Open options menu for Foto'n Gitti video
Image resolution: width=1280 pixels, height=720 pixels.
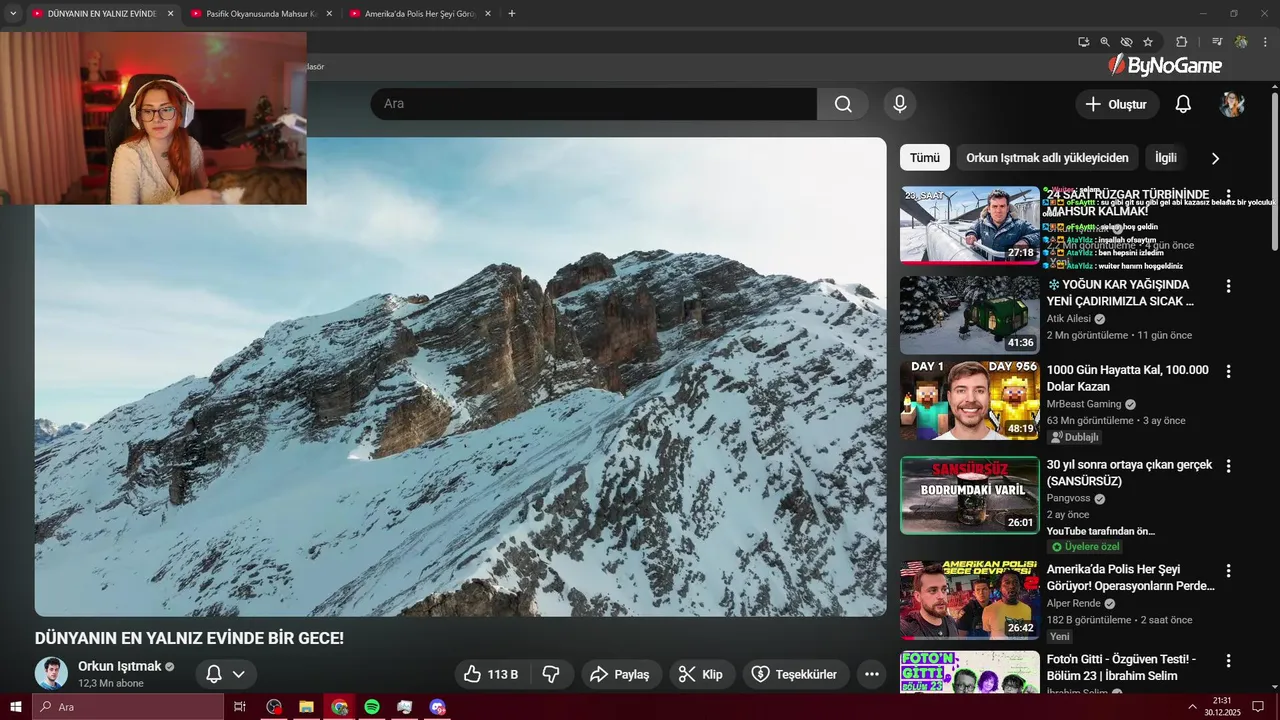(1229, 661)
